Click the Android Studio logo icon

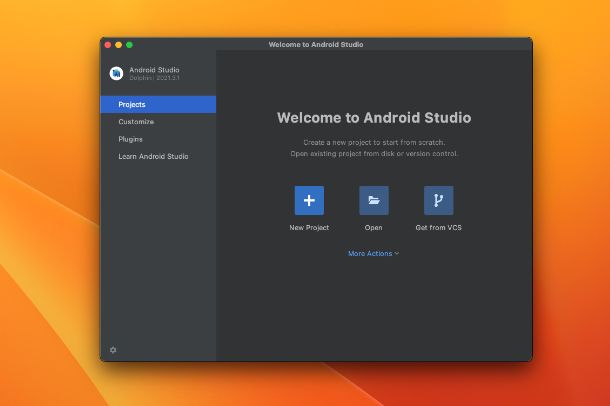click(x=116, y=73)
